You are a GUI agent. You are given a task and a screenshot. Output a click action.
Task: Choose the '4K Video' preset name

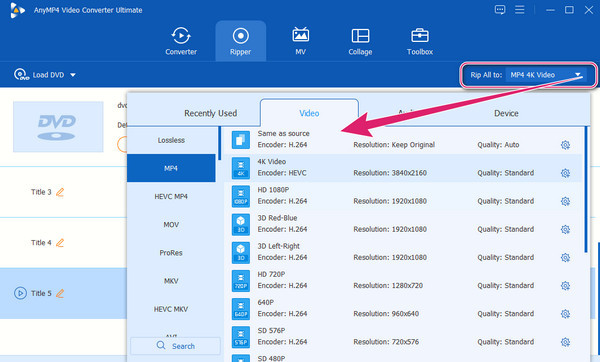click(x=272, y=161)
